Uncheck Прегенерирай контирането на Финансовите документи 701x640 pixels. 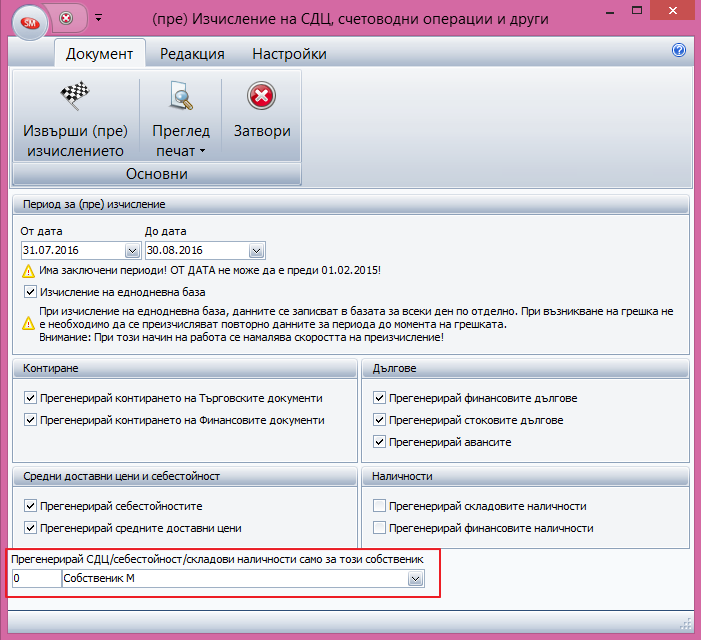(x=30, y=420)
